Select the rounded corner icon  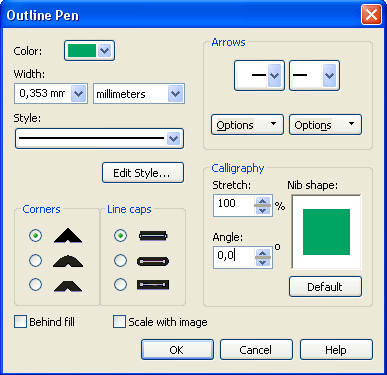tap(68, 261)
